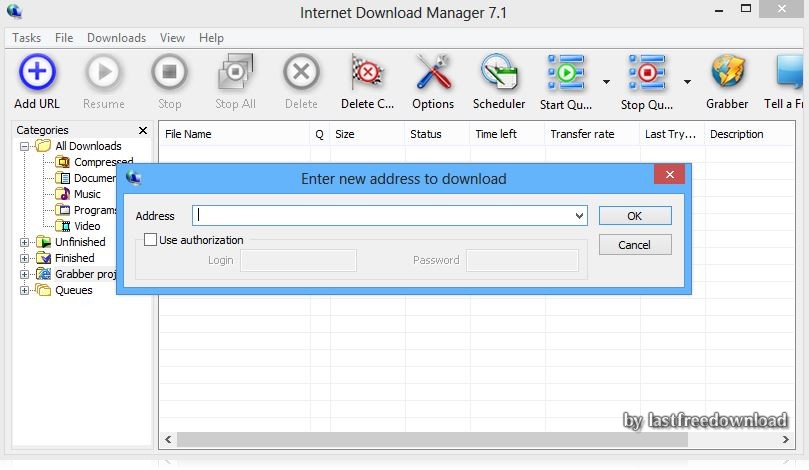Expand the Grabber projects node
The height and width of the screenshot is (470, 809).
[24, 274]
